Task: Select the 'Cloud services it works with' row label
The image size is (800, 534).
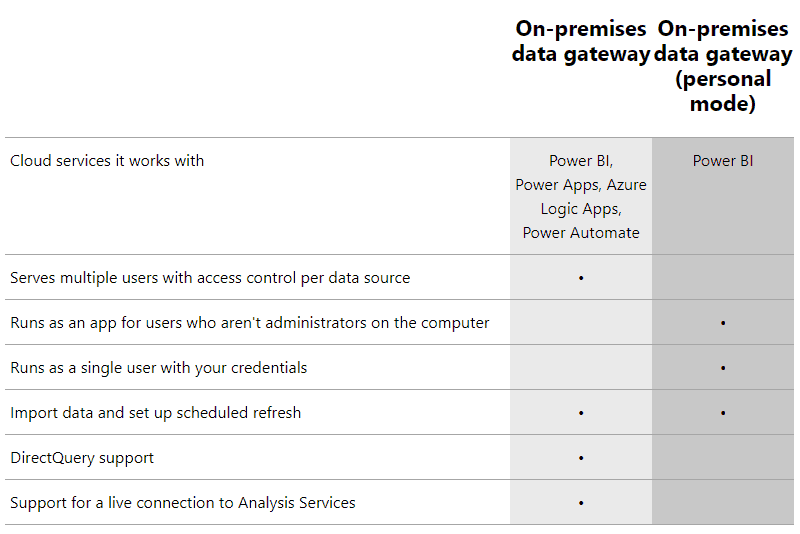Action: click(107, 161)
